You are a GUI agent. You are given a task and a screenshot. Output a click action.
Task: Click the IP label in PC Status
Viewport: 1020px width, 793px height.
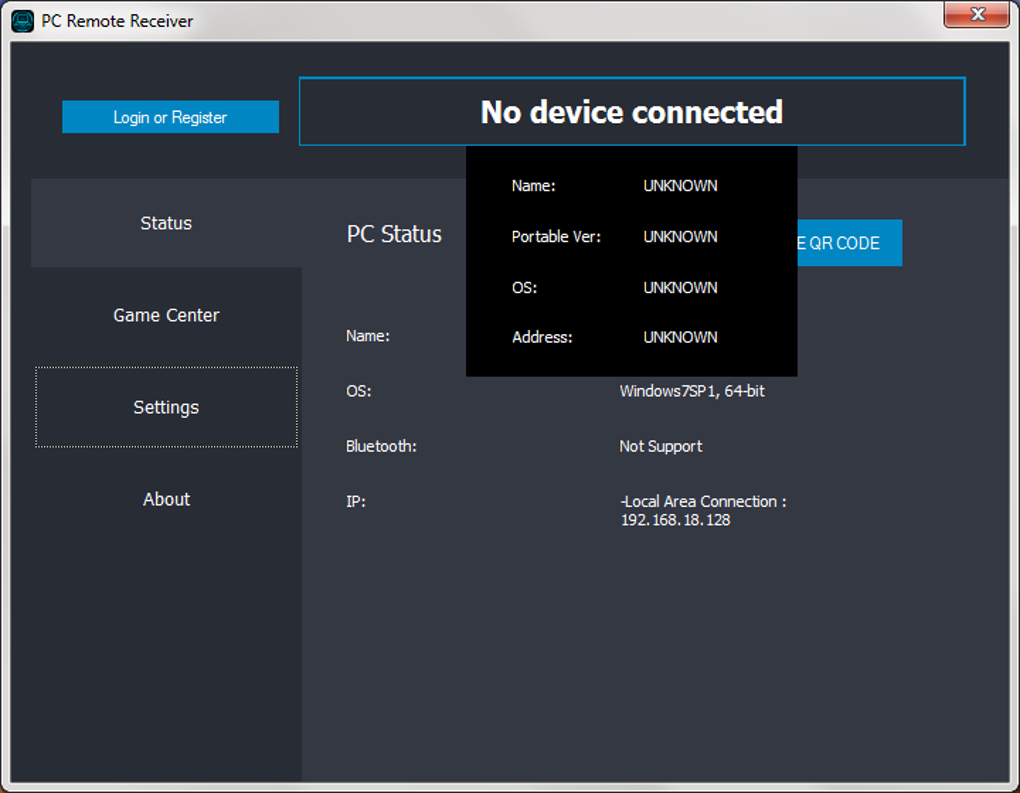[x=356, y=501]
